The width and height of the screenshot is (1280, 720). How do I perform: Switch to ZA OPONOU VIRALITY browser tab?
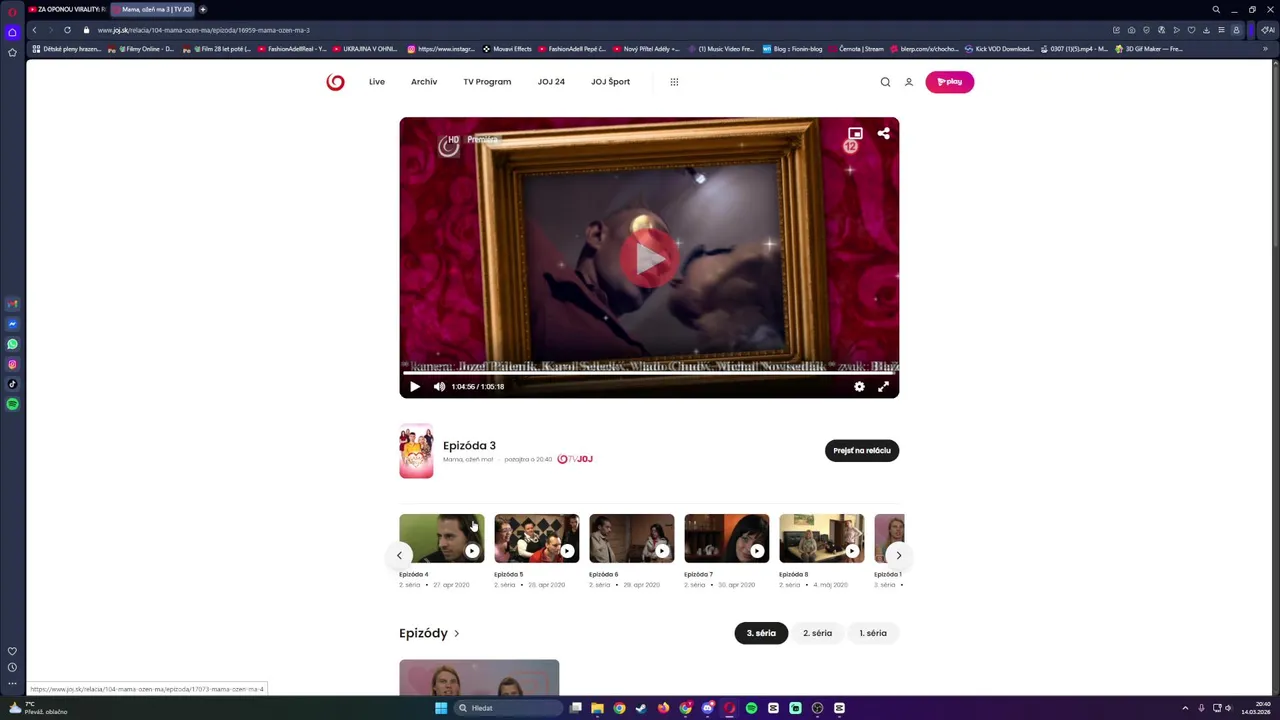[67, 9]
